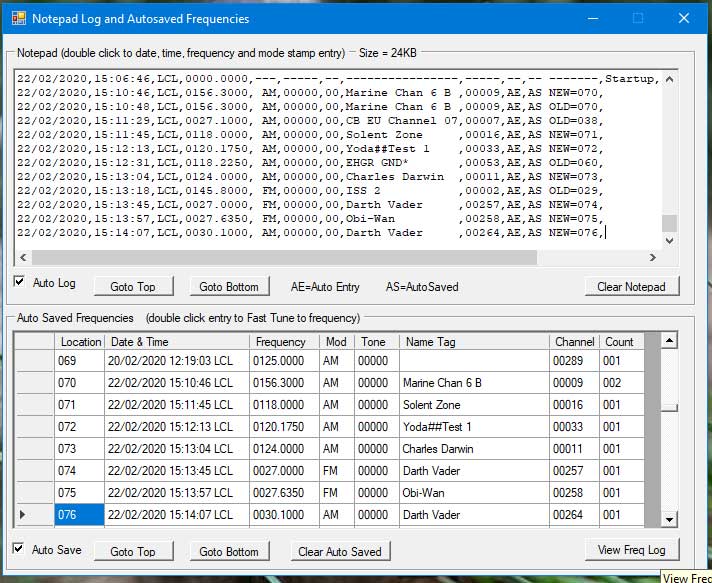Click notepad log line with Startup
Screen dimensions: 712x583
click(338, 79)
